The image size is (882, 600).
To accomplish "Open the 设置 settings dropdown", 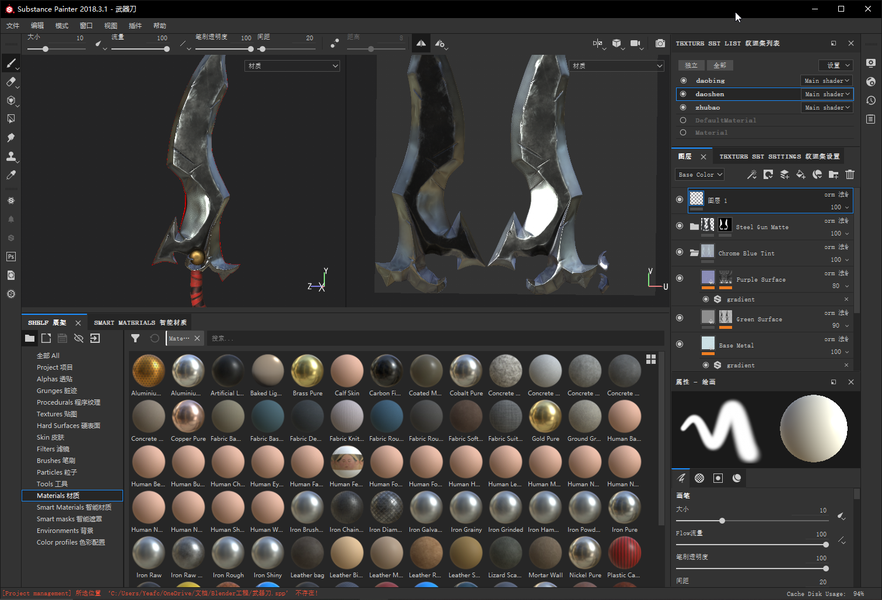I will (836, 65).
